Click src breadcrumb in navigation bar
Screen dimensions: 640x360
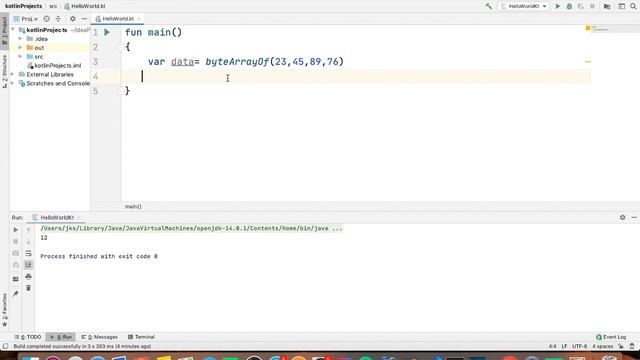coord(53,6)
